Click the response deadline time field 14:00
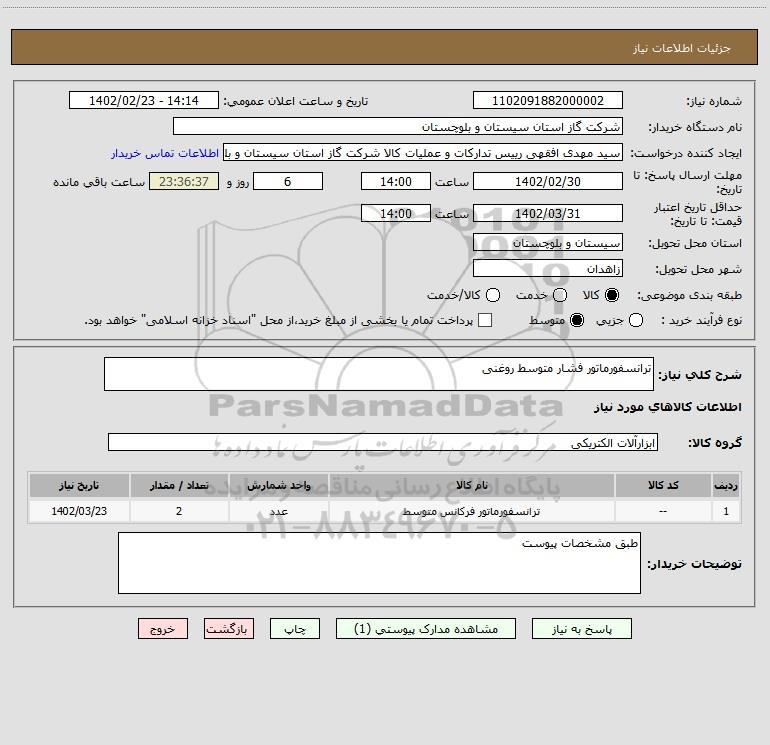 [396, 181]
